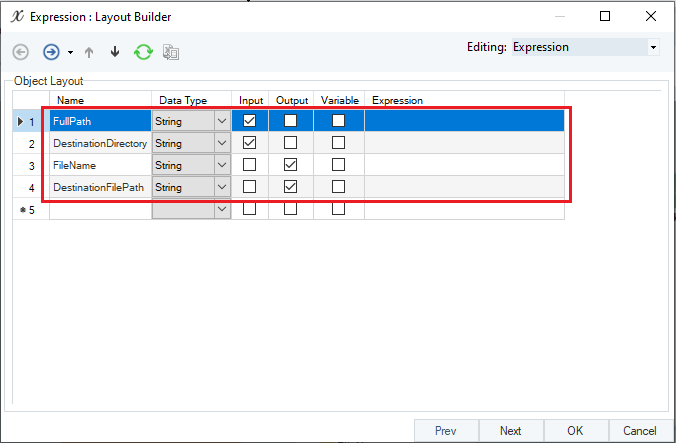
Task: Enable Variable checkbox for DestinationDirectory
Action: 338,143
